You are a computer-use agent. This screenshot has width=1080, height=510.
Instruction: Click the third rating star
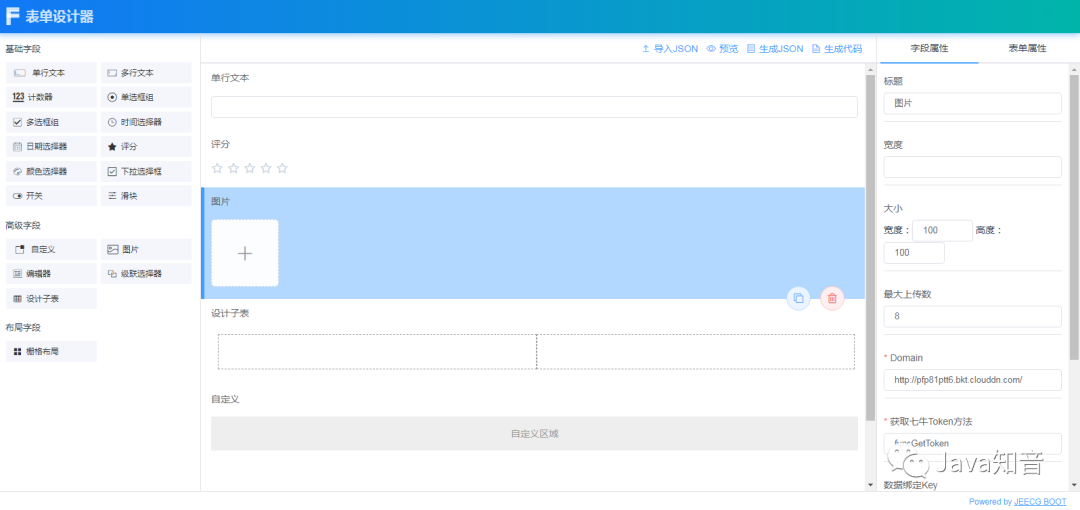[x=250, y=168]
